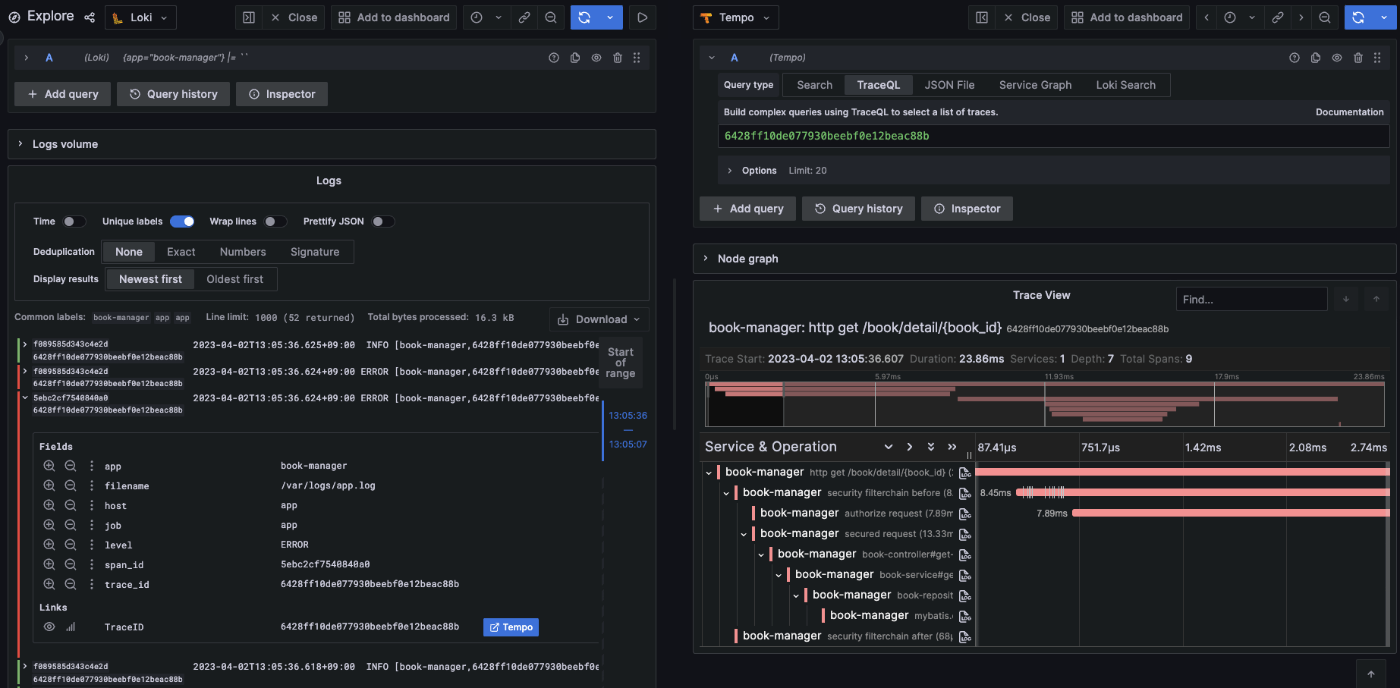Show ad-hoc statistics for the TraceID link
This screenshot has height=688, width=1400.
tap(71, 627)
